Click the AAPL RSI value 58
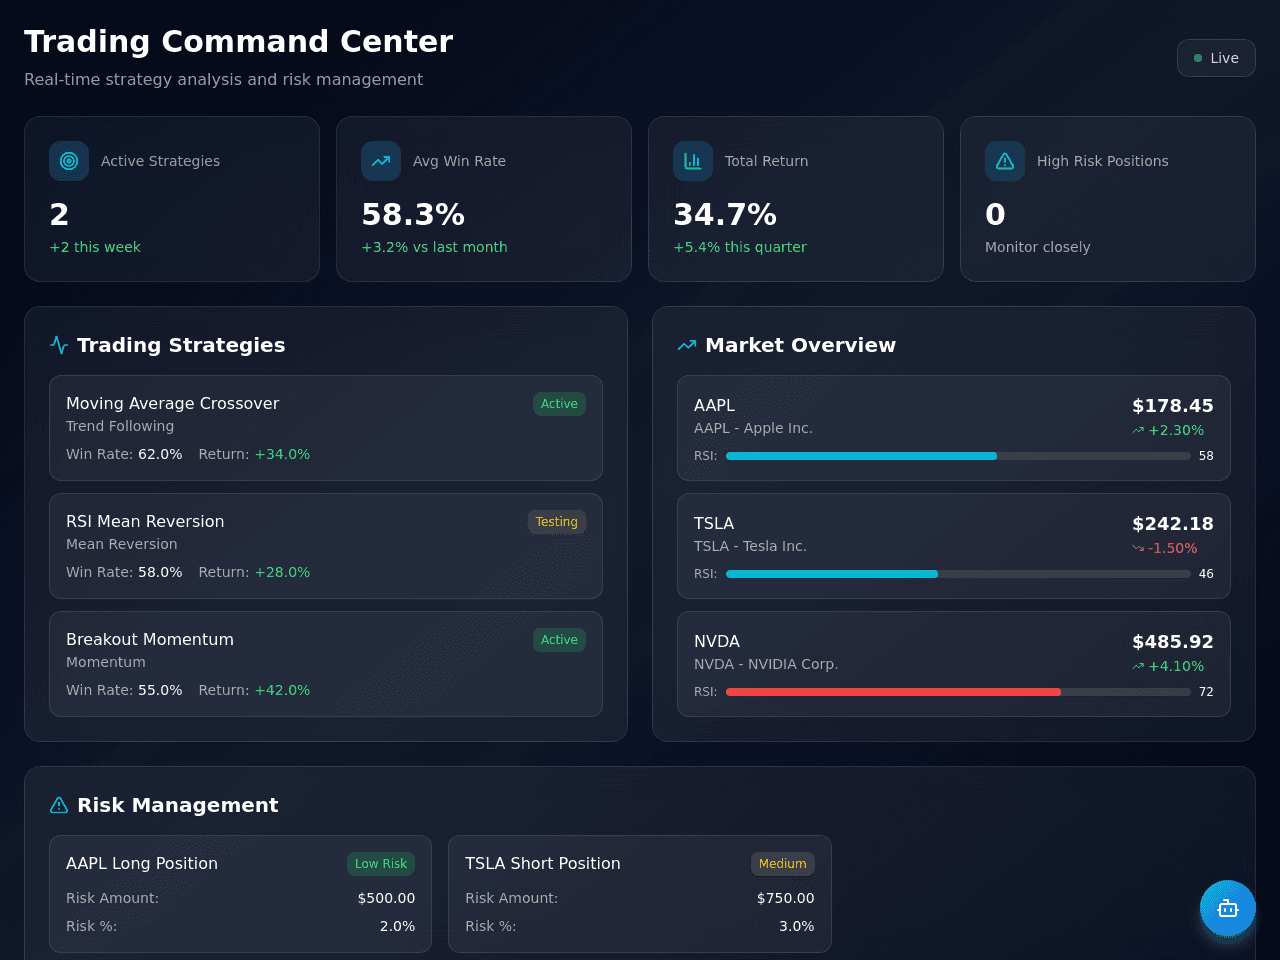 pyautogui.click(x=1206, y=456)
